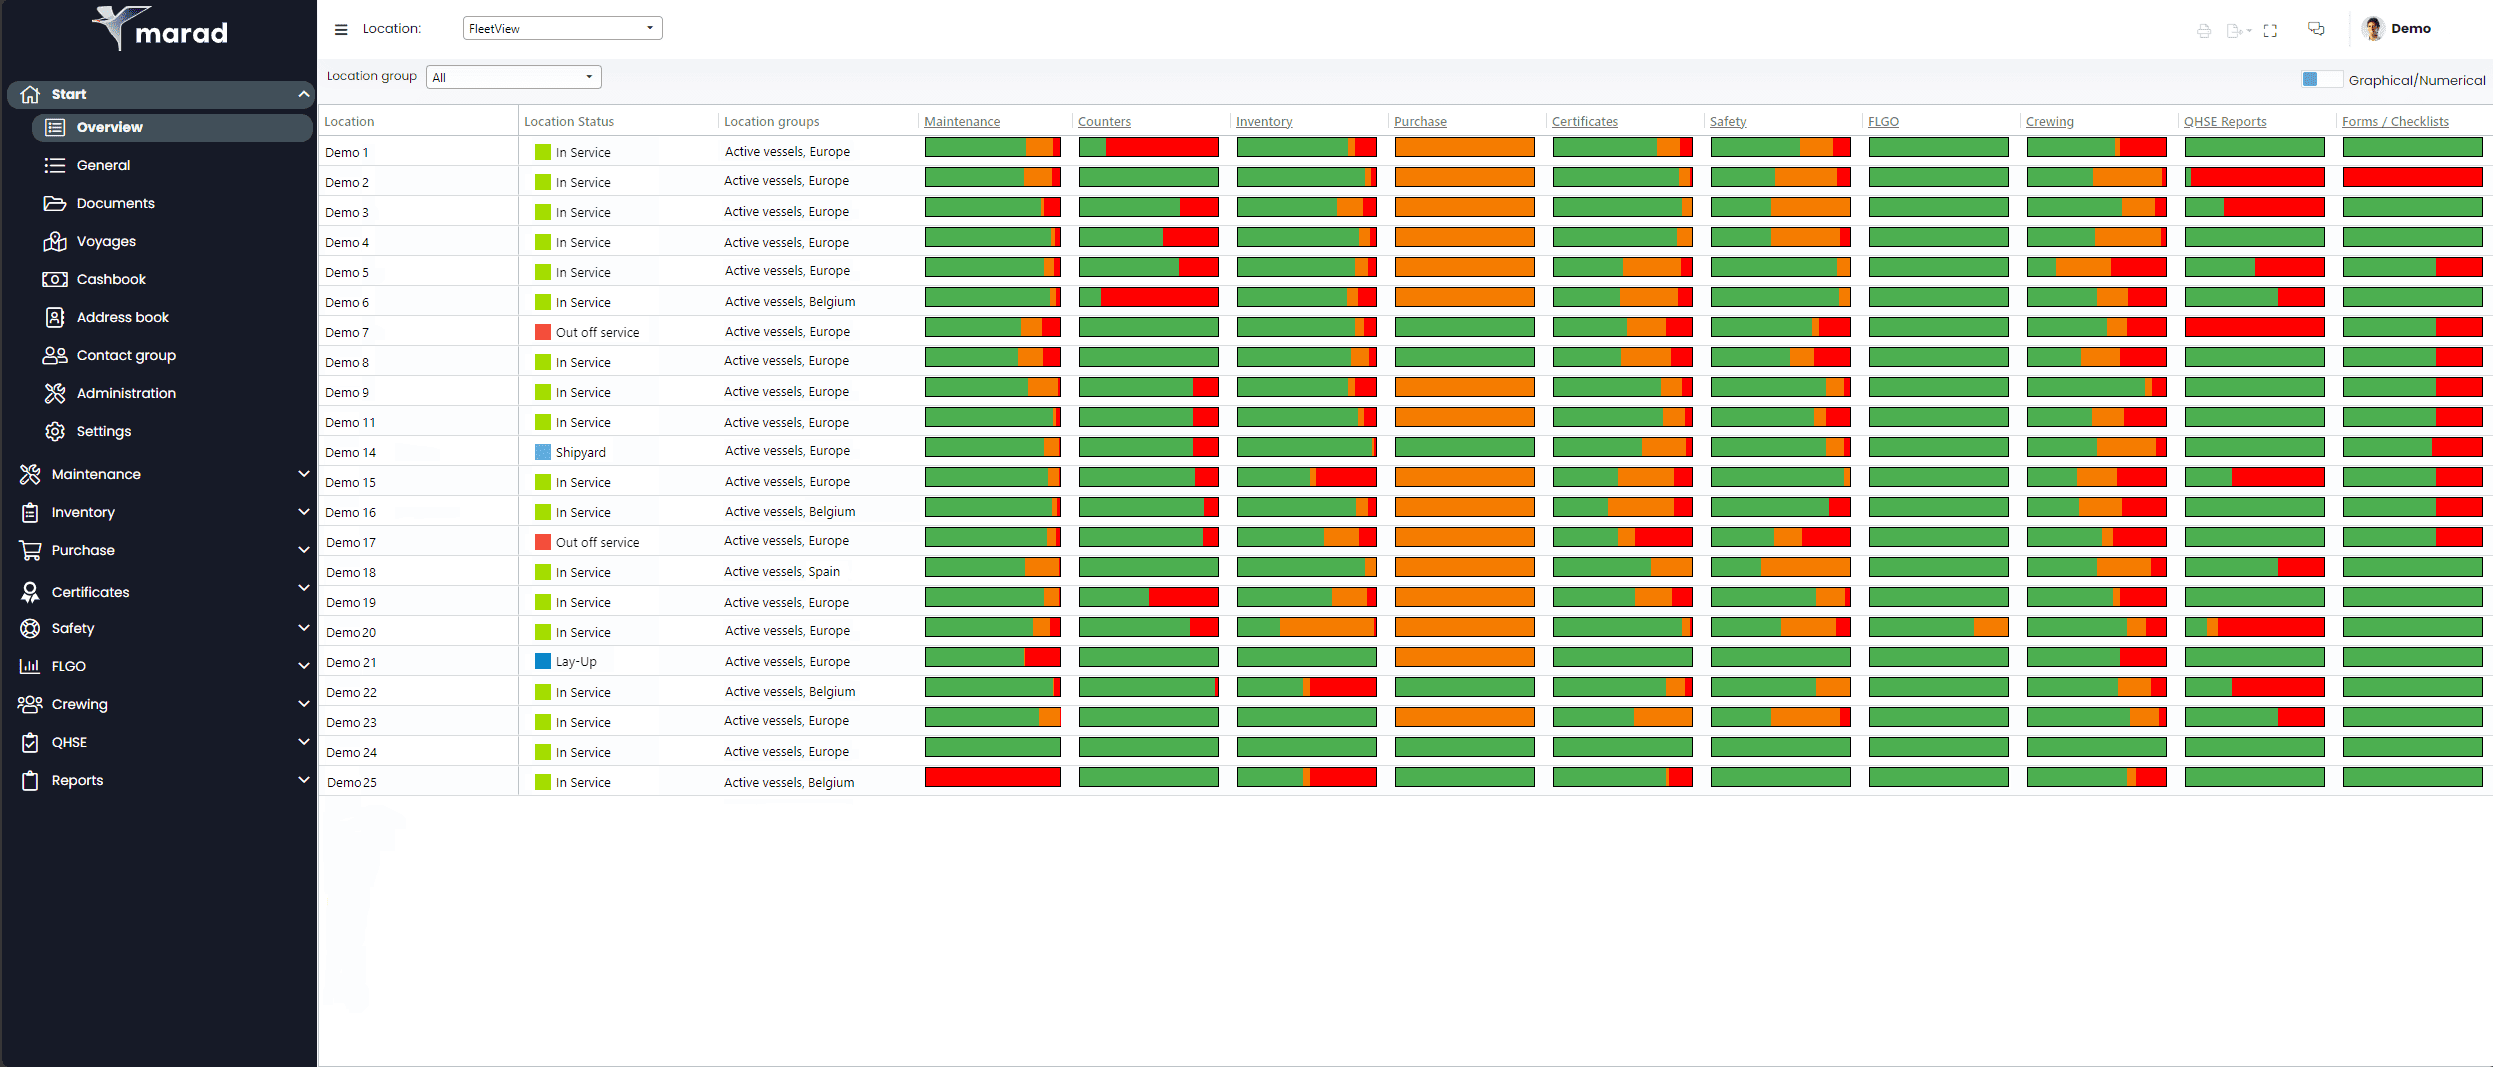The height and width of the screenshot is (1067, 2493).
Task: Click the QHSE clipboard-check icon
Action: coord(30,742)
